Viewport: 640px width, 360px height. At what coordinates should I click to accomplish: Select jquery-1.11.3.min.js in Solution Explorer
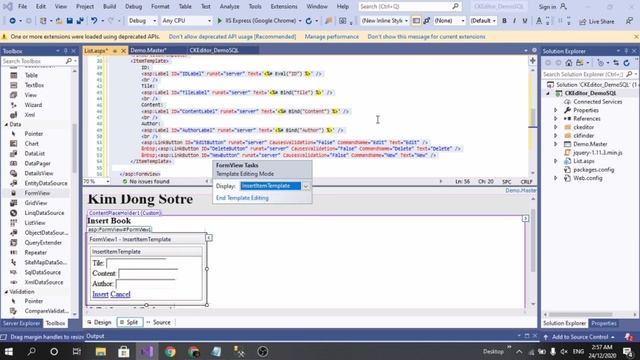click(x=598, y=153)
